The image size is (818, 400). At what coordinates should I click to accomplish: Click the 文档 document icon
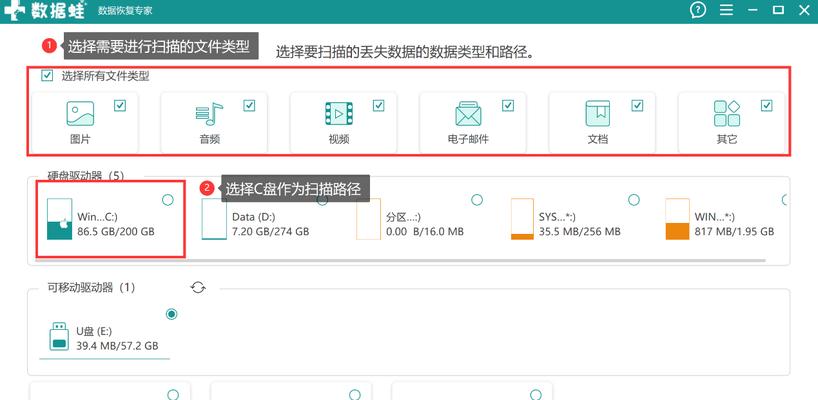coord(597,114)
